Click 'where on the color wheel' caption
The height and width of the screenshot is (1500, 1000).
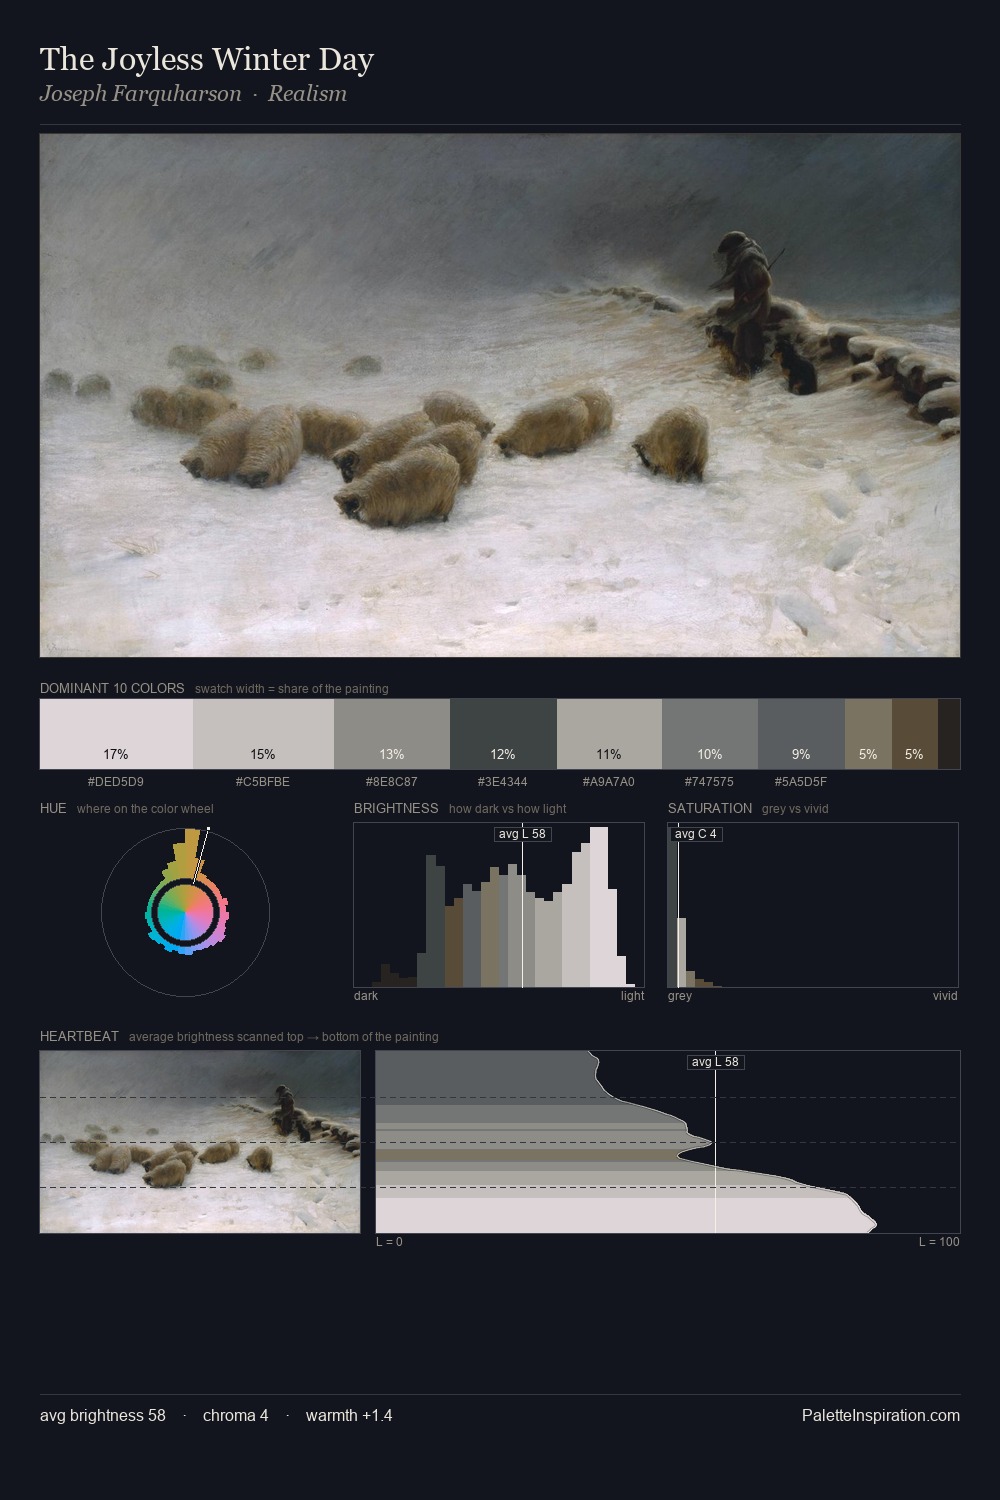(x=145, y=809)
